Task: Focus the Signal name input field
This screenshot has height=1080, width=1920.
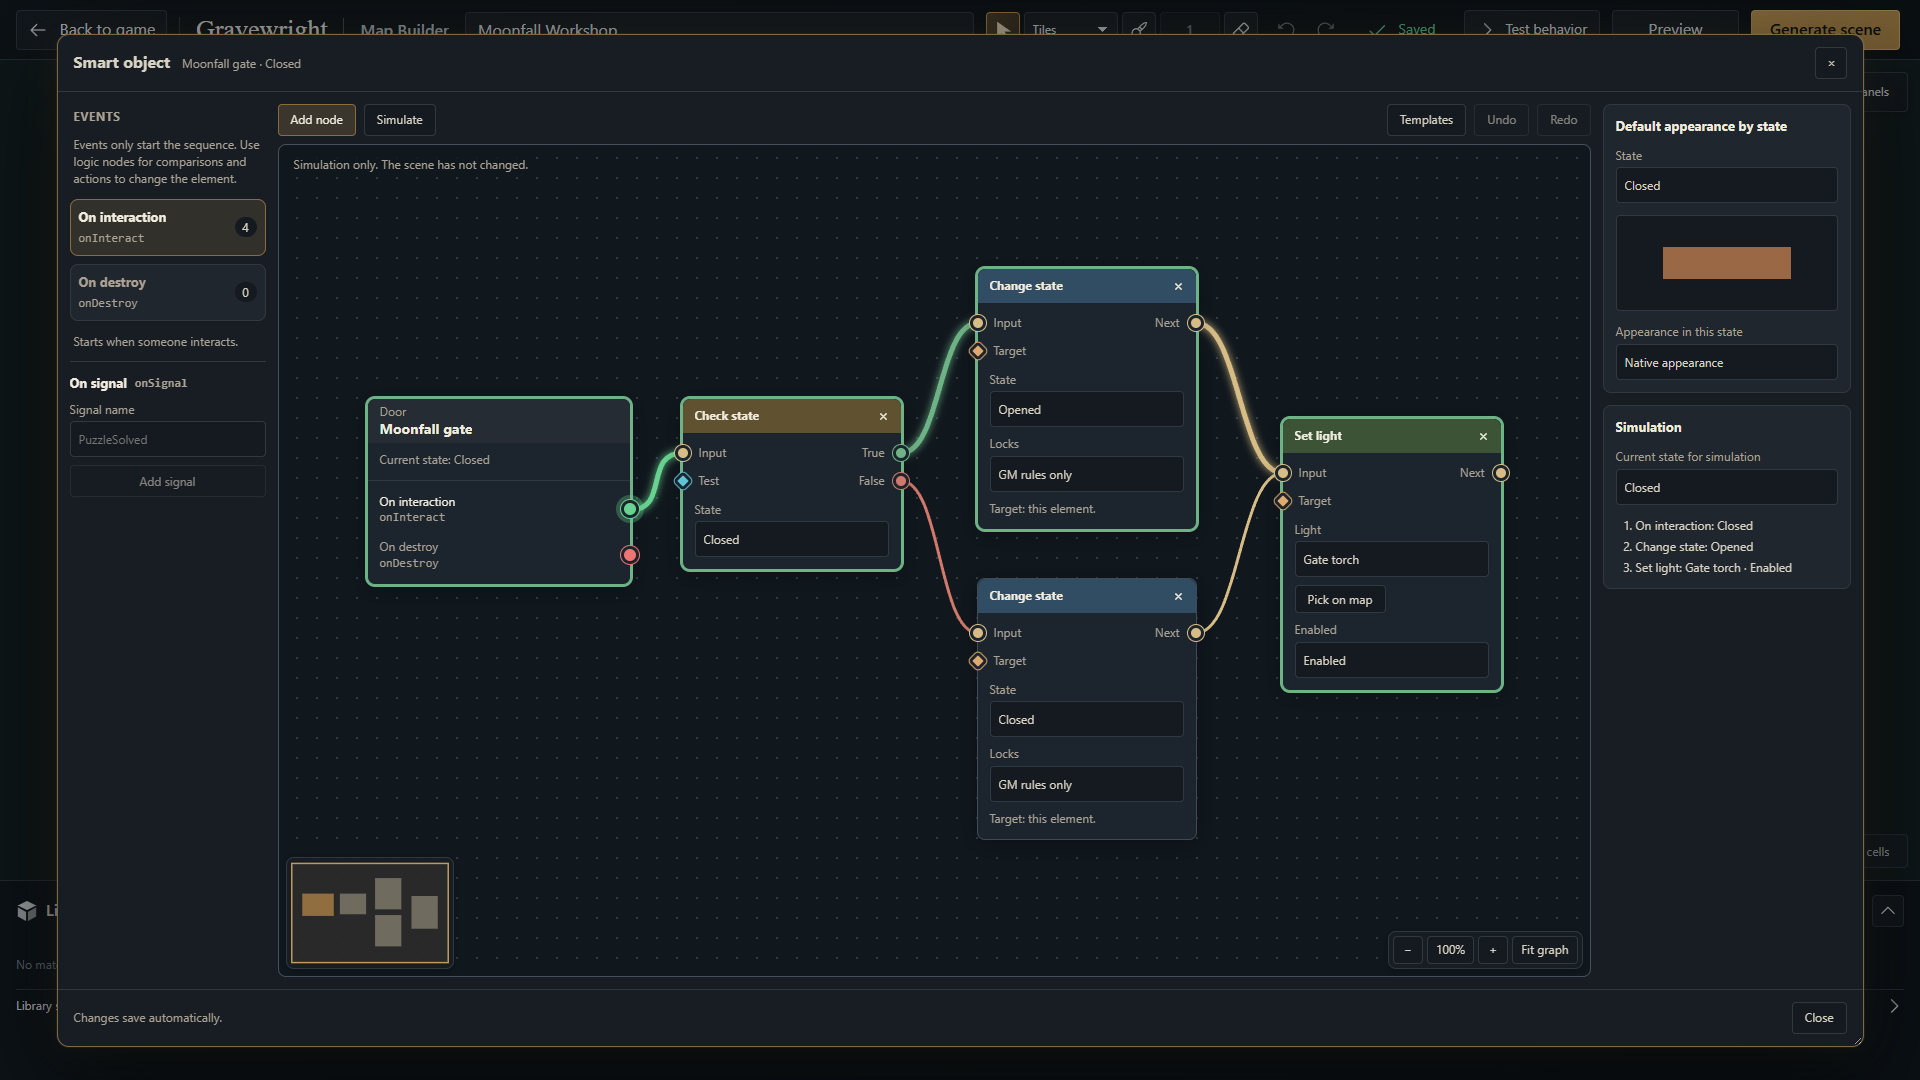Action: point(167,440)
